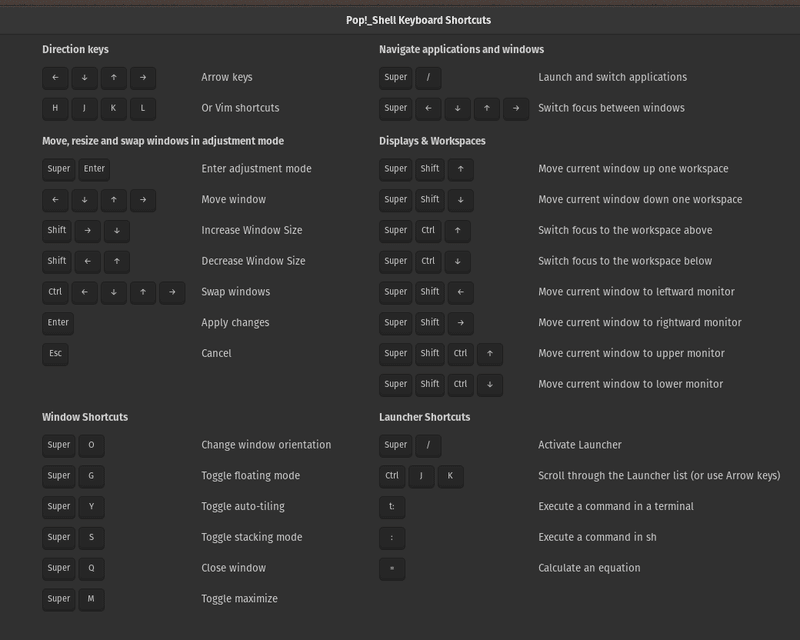
Task: Click the slash key beside Activate Launcher
Action: 428,445
